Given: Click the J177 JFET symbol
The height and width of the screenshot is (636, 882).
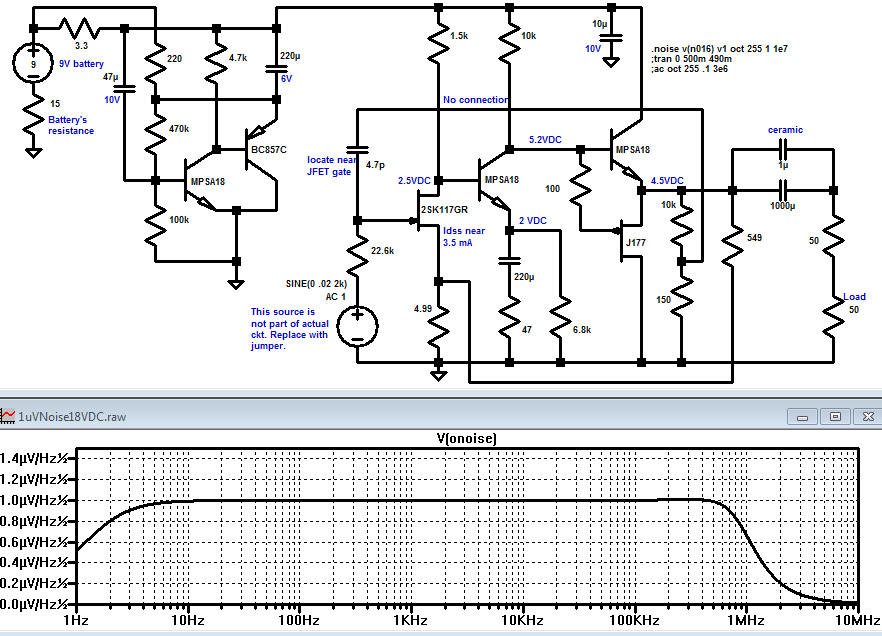Looking at the screenshot, I should [630, 242].
